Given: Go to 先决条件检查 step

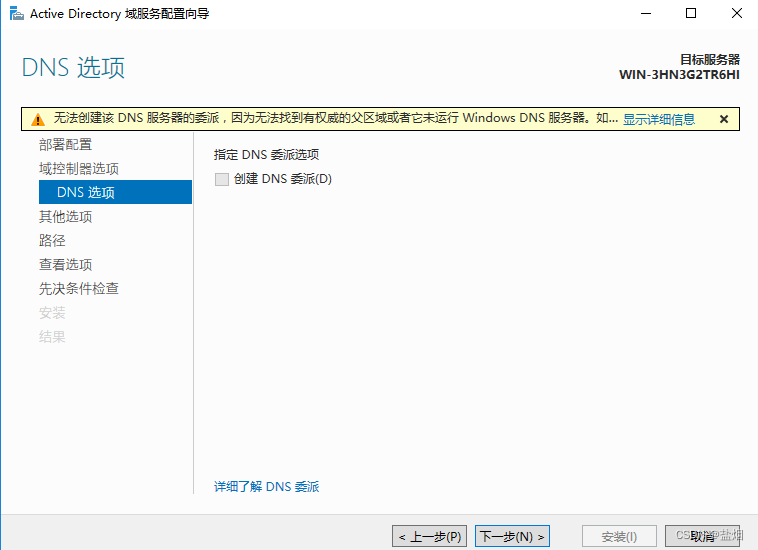Looking at the screenshot, I should 79,289.
